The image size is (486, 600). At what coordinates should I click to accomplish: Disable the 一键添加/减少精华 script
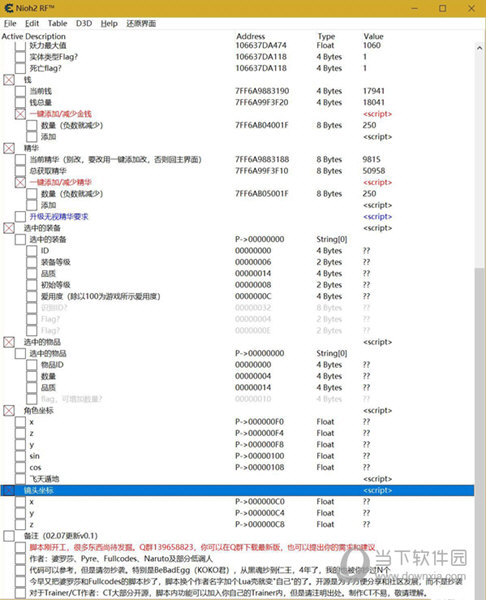tap(20, 183)
